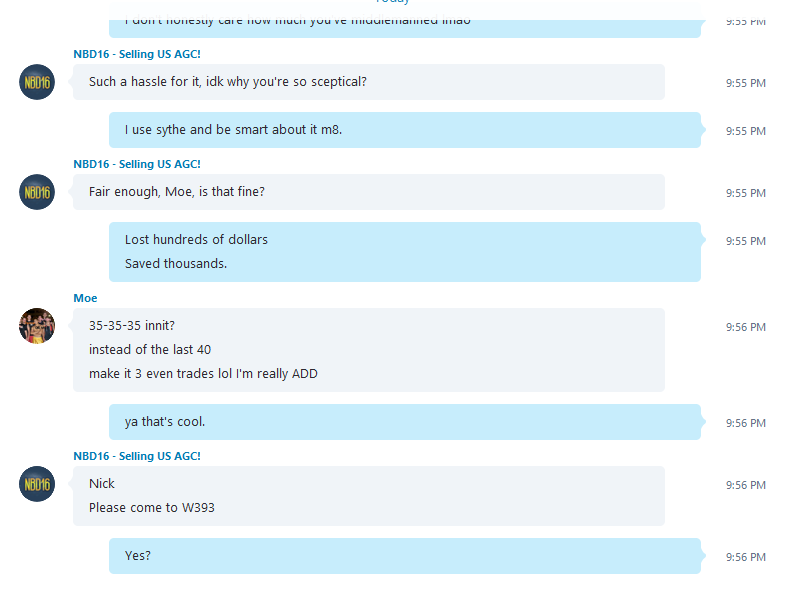Select the 'Yes?' message bubble
Screen dimensions: 808x595
click(x=405, y=556)
